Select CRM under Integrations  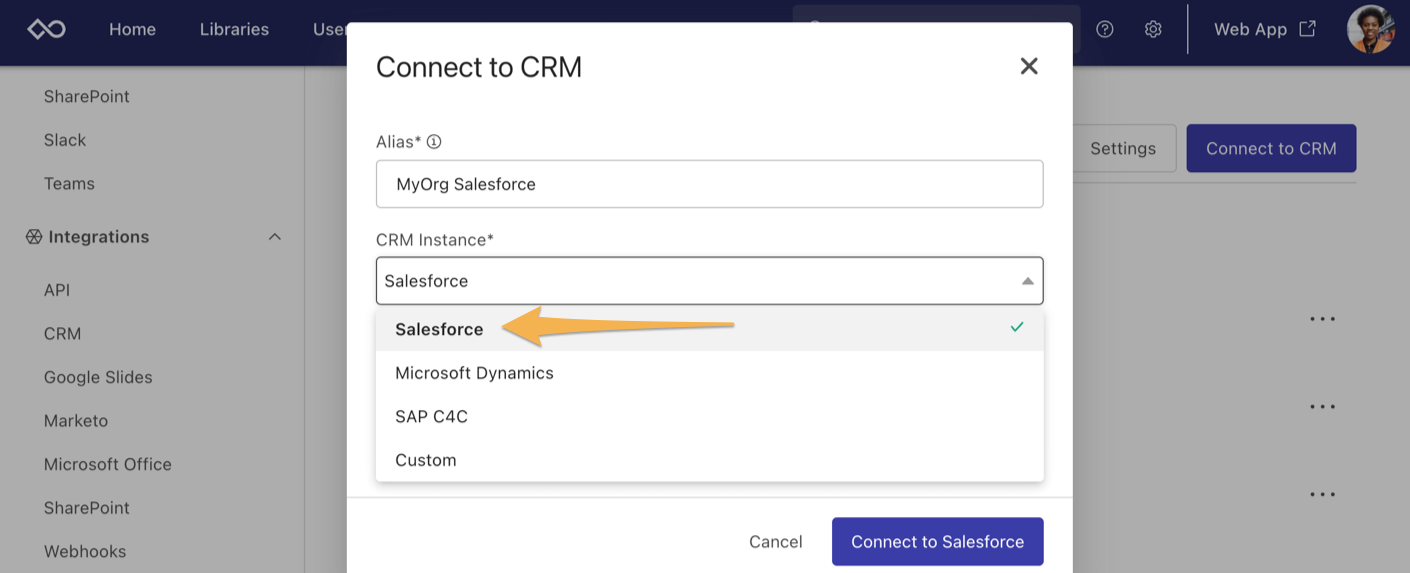pyautogui.click(x=62, y=334)
